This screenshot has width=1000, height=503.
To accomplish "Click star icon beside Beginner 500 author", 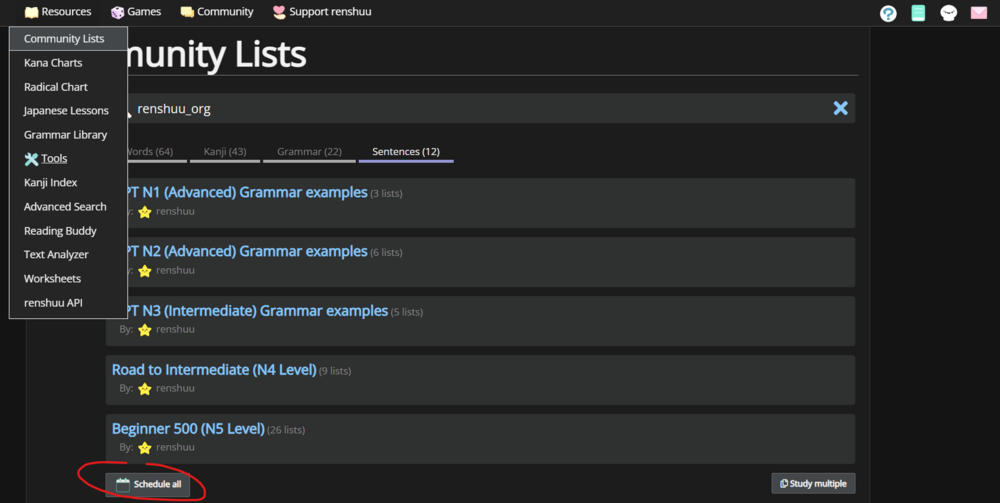I will pos(145,448).
